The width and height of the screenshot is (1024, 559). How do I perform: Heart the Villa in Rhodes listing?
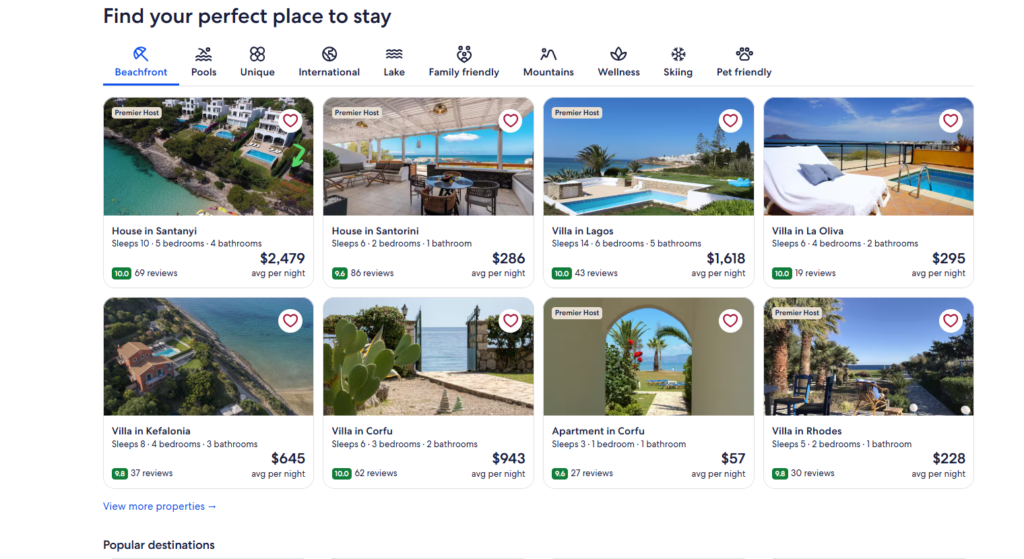[x=950, y=321]
